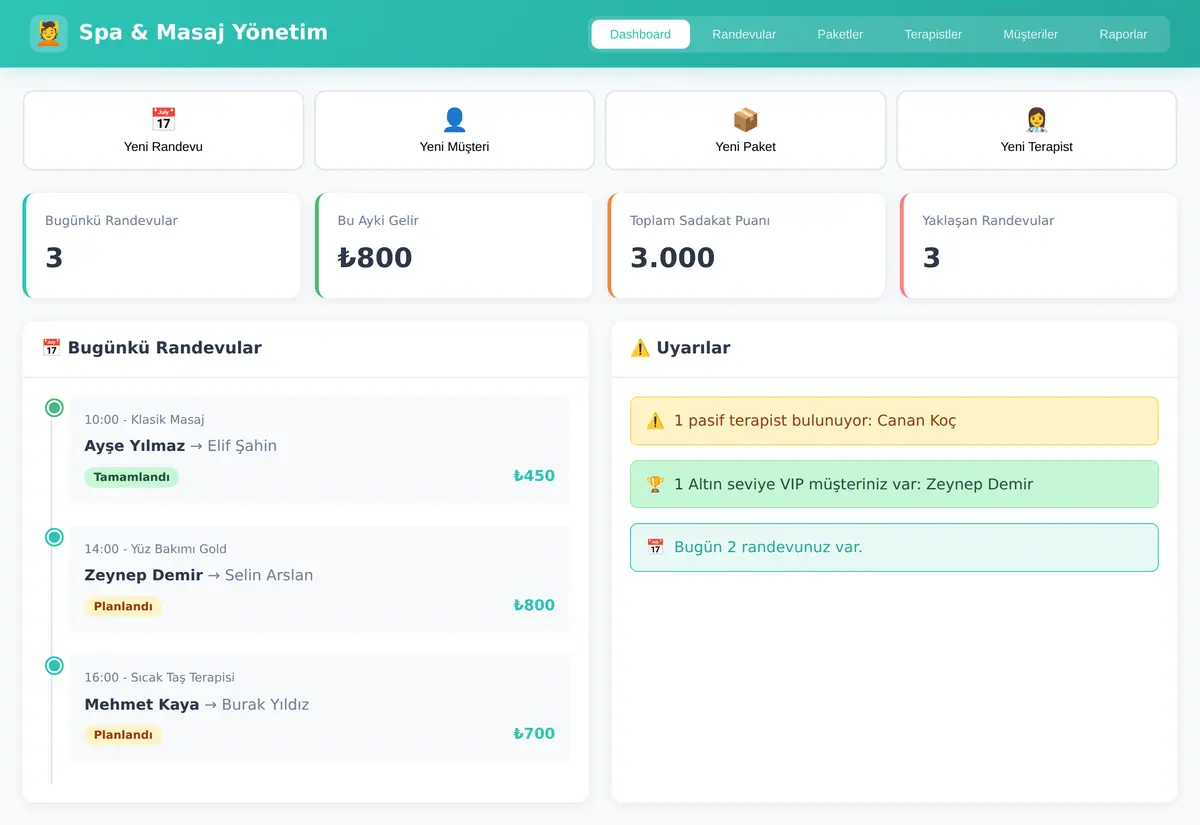Click trophy icon in Altın VIP alert

tap(655, 484)
